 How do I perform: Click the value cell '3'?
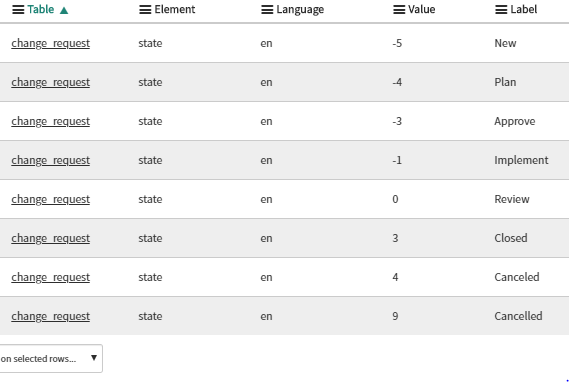pyautogui.click(x=395, y=238)
